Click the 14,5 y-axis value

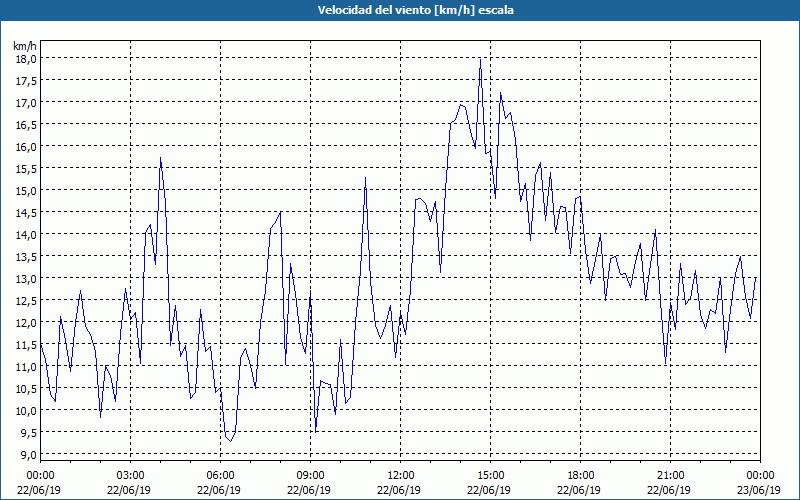(26, 212)
